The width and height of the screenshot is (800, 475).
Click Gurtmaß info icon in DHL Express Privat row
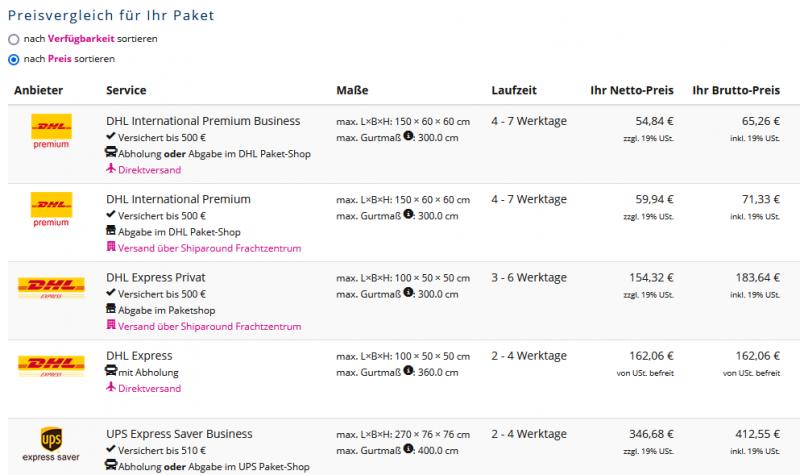point(409,293)
